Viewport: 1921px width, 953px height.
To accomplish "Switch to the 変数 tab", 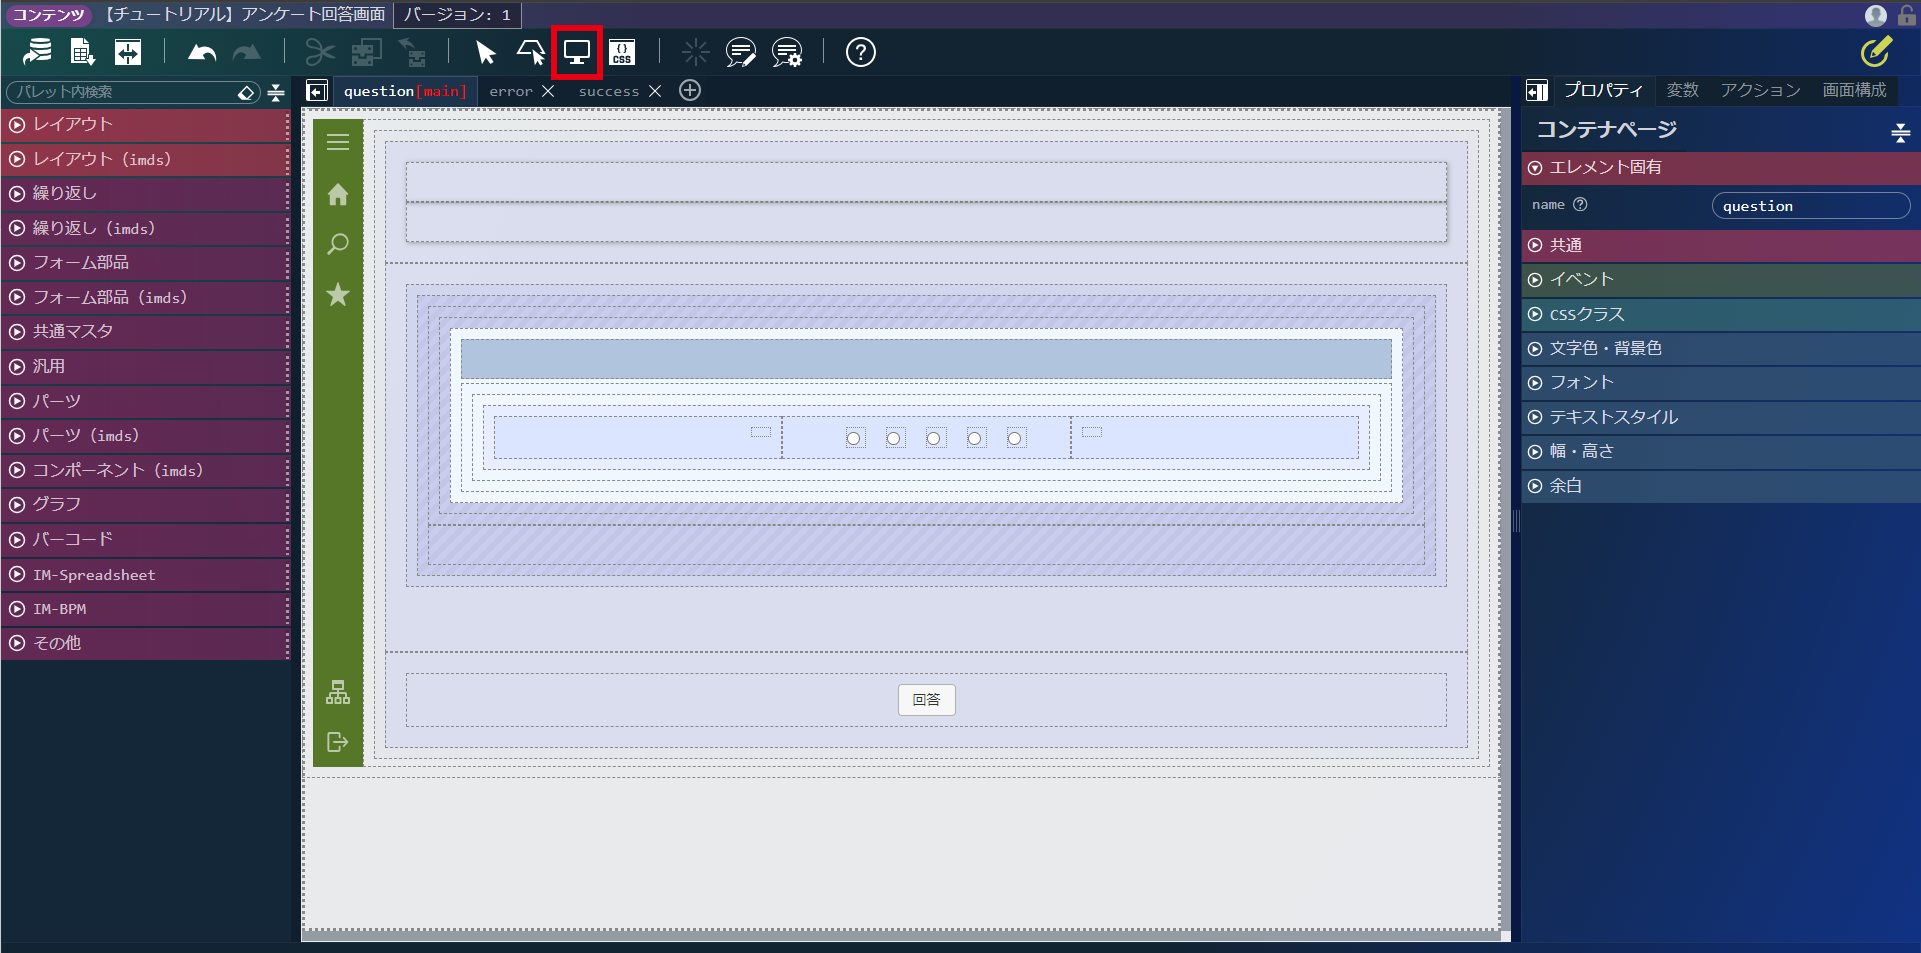I will (x=1682, y=90).
